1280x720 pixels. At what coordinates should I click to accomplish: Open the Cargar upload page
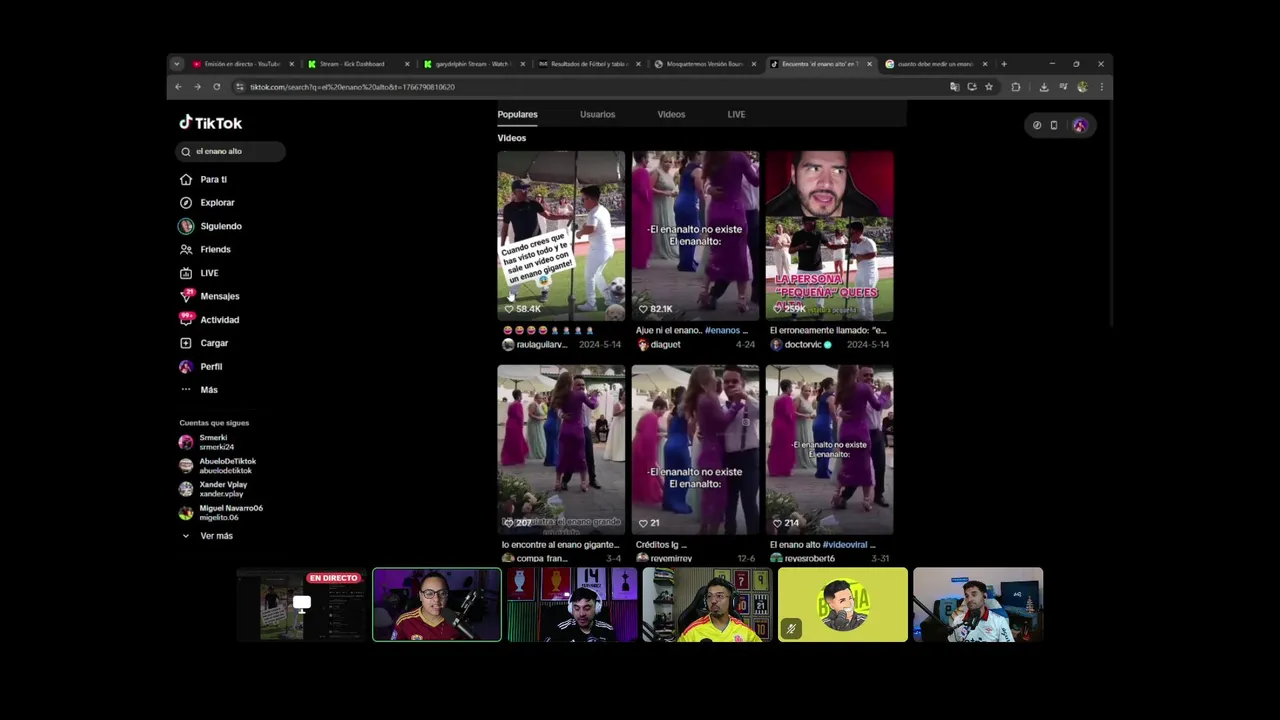point(214,343)
